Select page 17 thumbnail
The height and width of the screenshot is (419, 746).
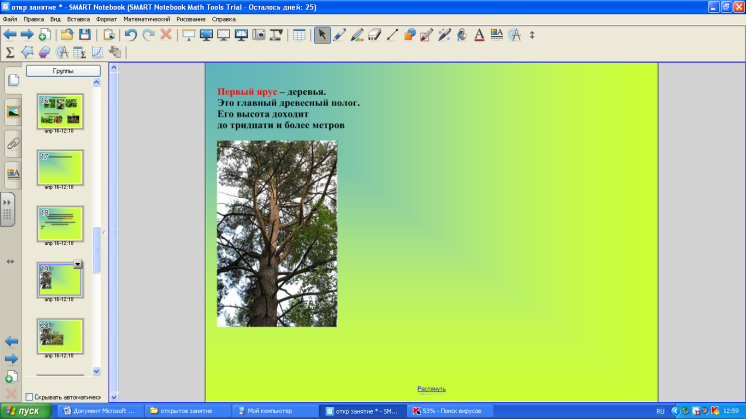coord(60,168)
